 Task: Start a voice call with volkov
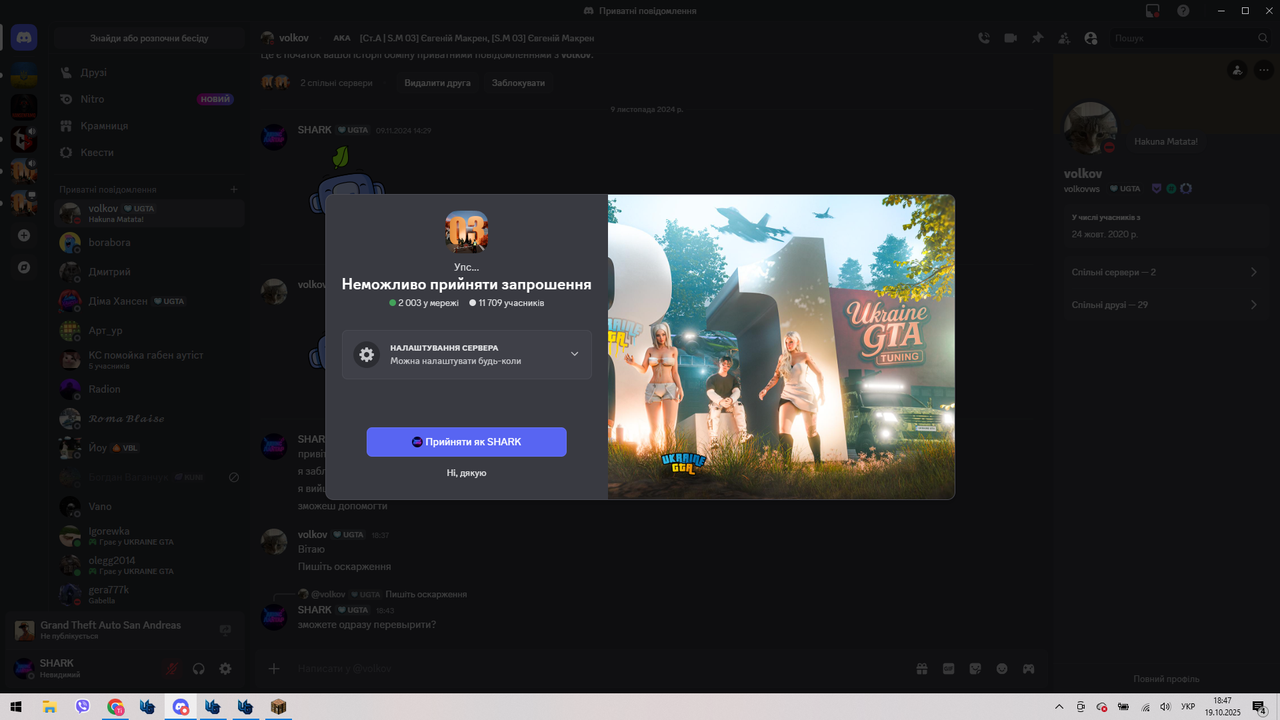pos(984,38)
